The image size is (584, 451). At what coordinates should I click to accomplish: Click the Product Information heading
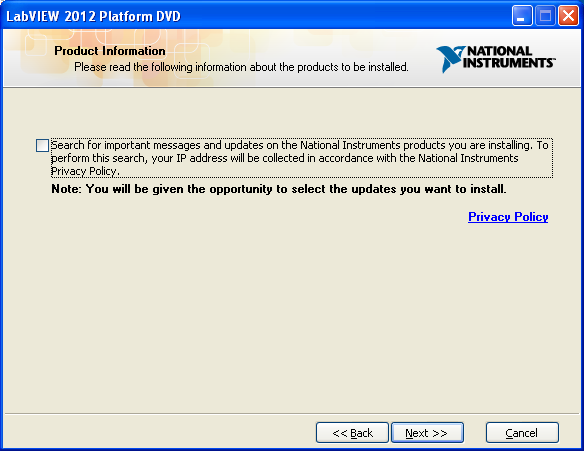pyautogui.click(x=110, y=51)
